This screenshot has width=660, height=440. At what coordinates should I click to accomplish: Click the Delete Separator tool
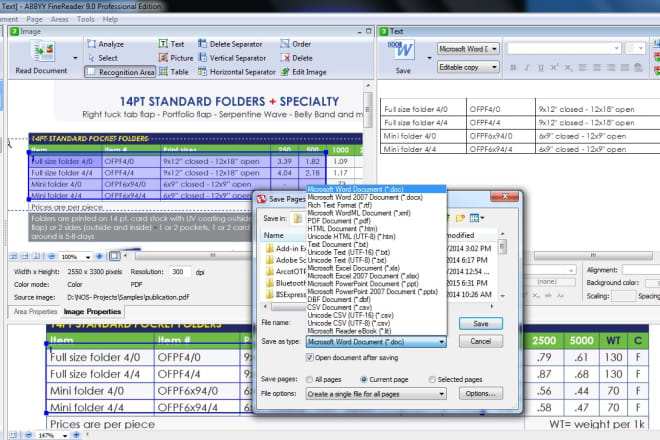point(230,44)
